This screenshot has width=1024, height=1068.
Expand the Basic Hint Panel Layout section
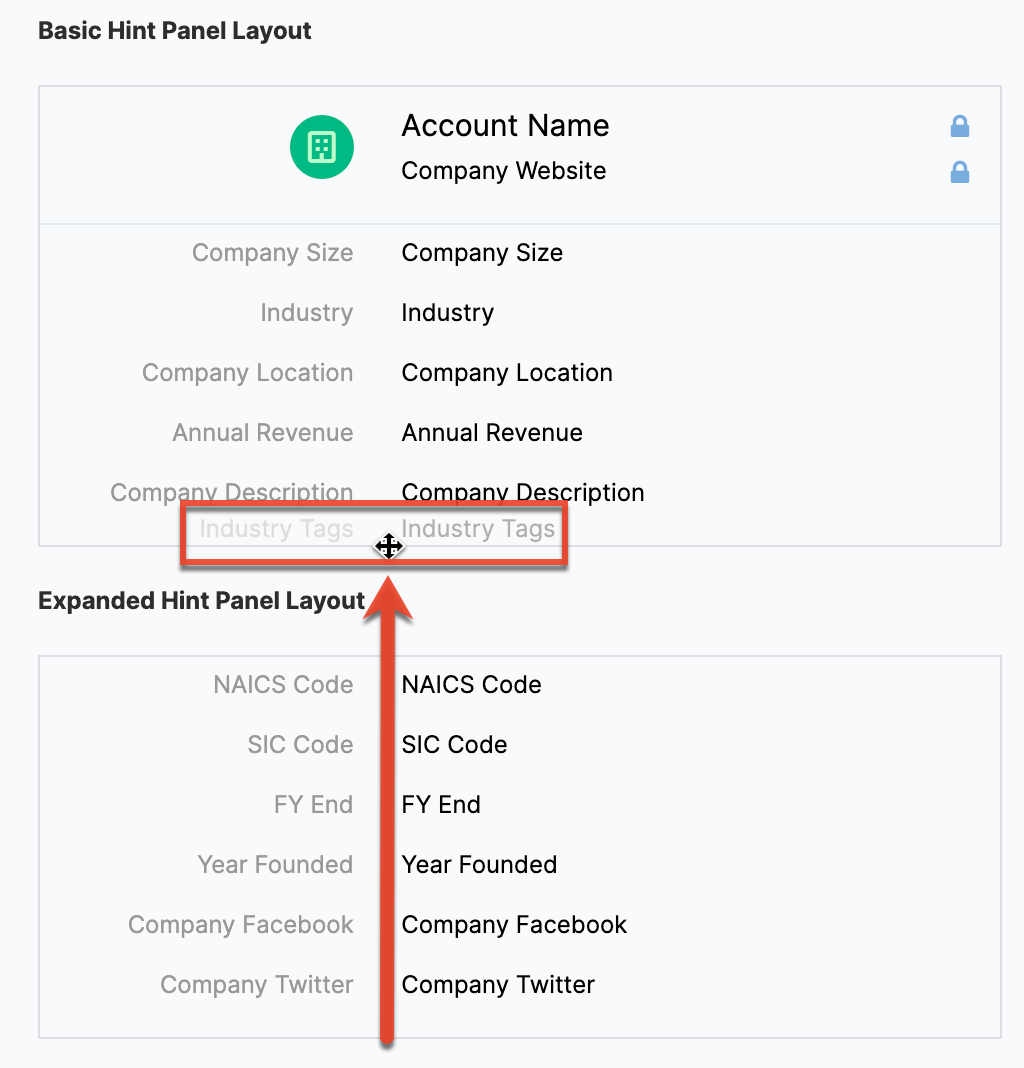pyautogui.click(x=174, y=31)
